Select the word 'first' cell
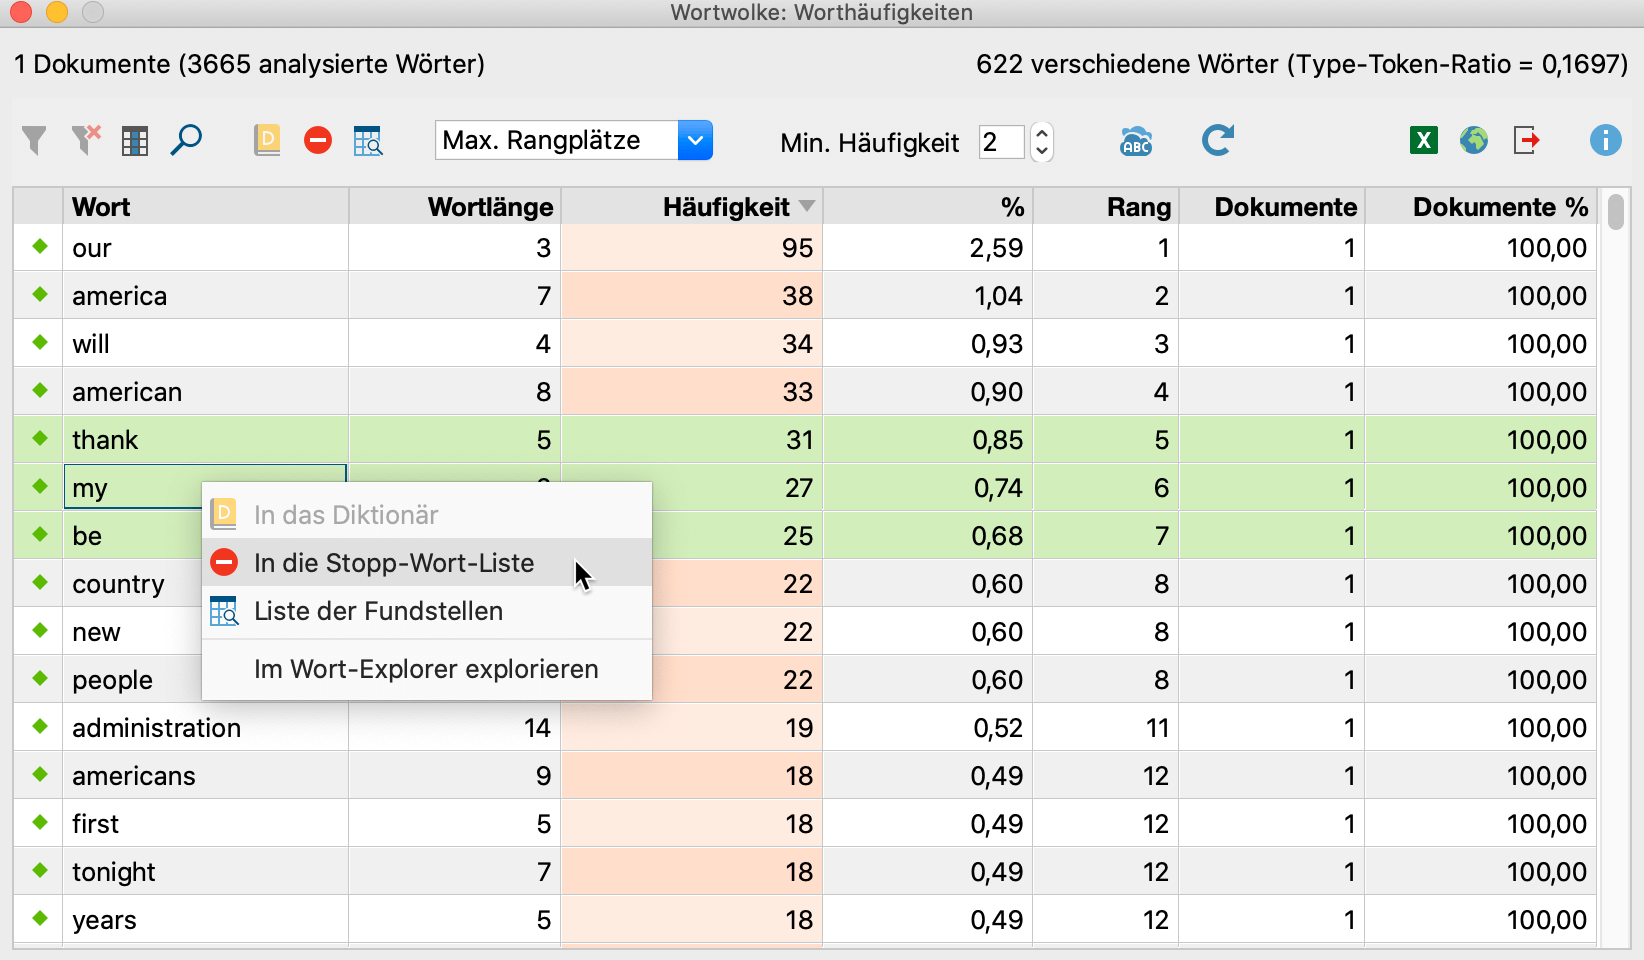This screenshot has width=1644, height=960. pyautogui.click(x=206, y=824)
